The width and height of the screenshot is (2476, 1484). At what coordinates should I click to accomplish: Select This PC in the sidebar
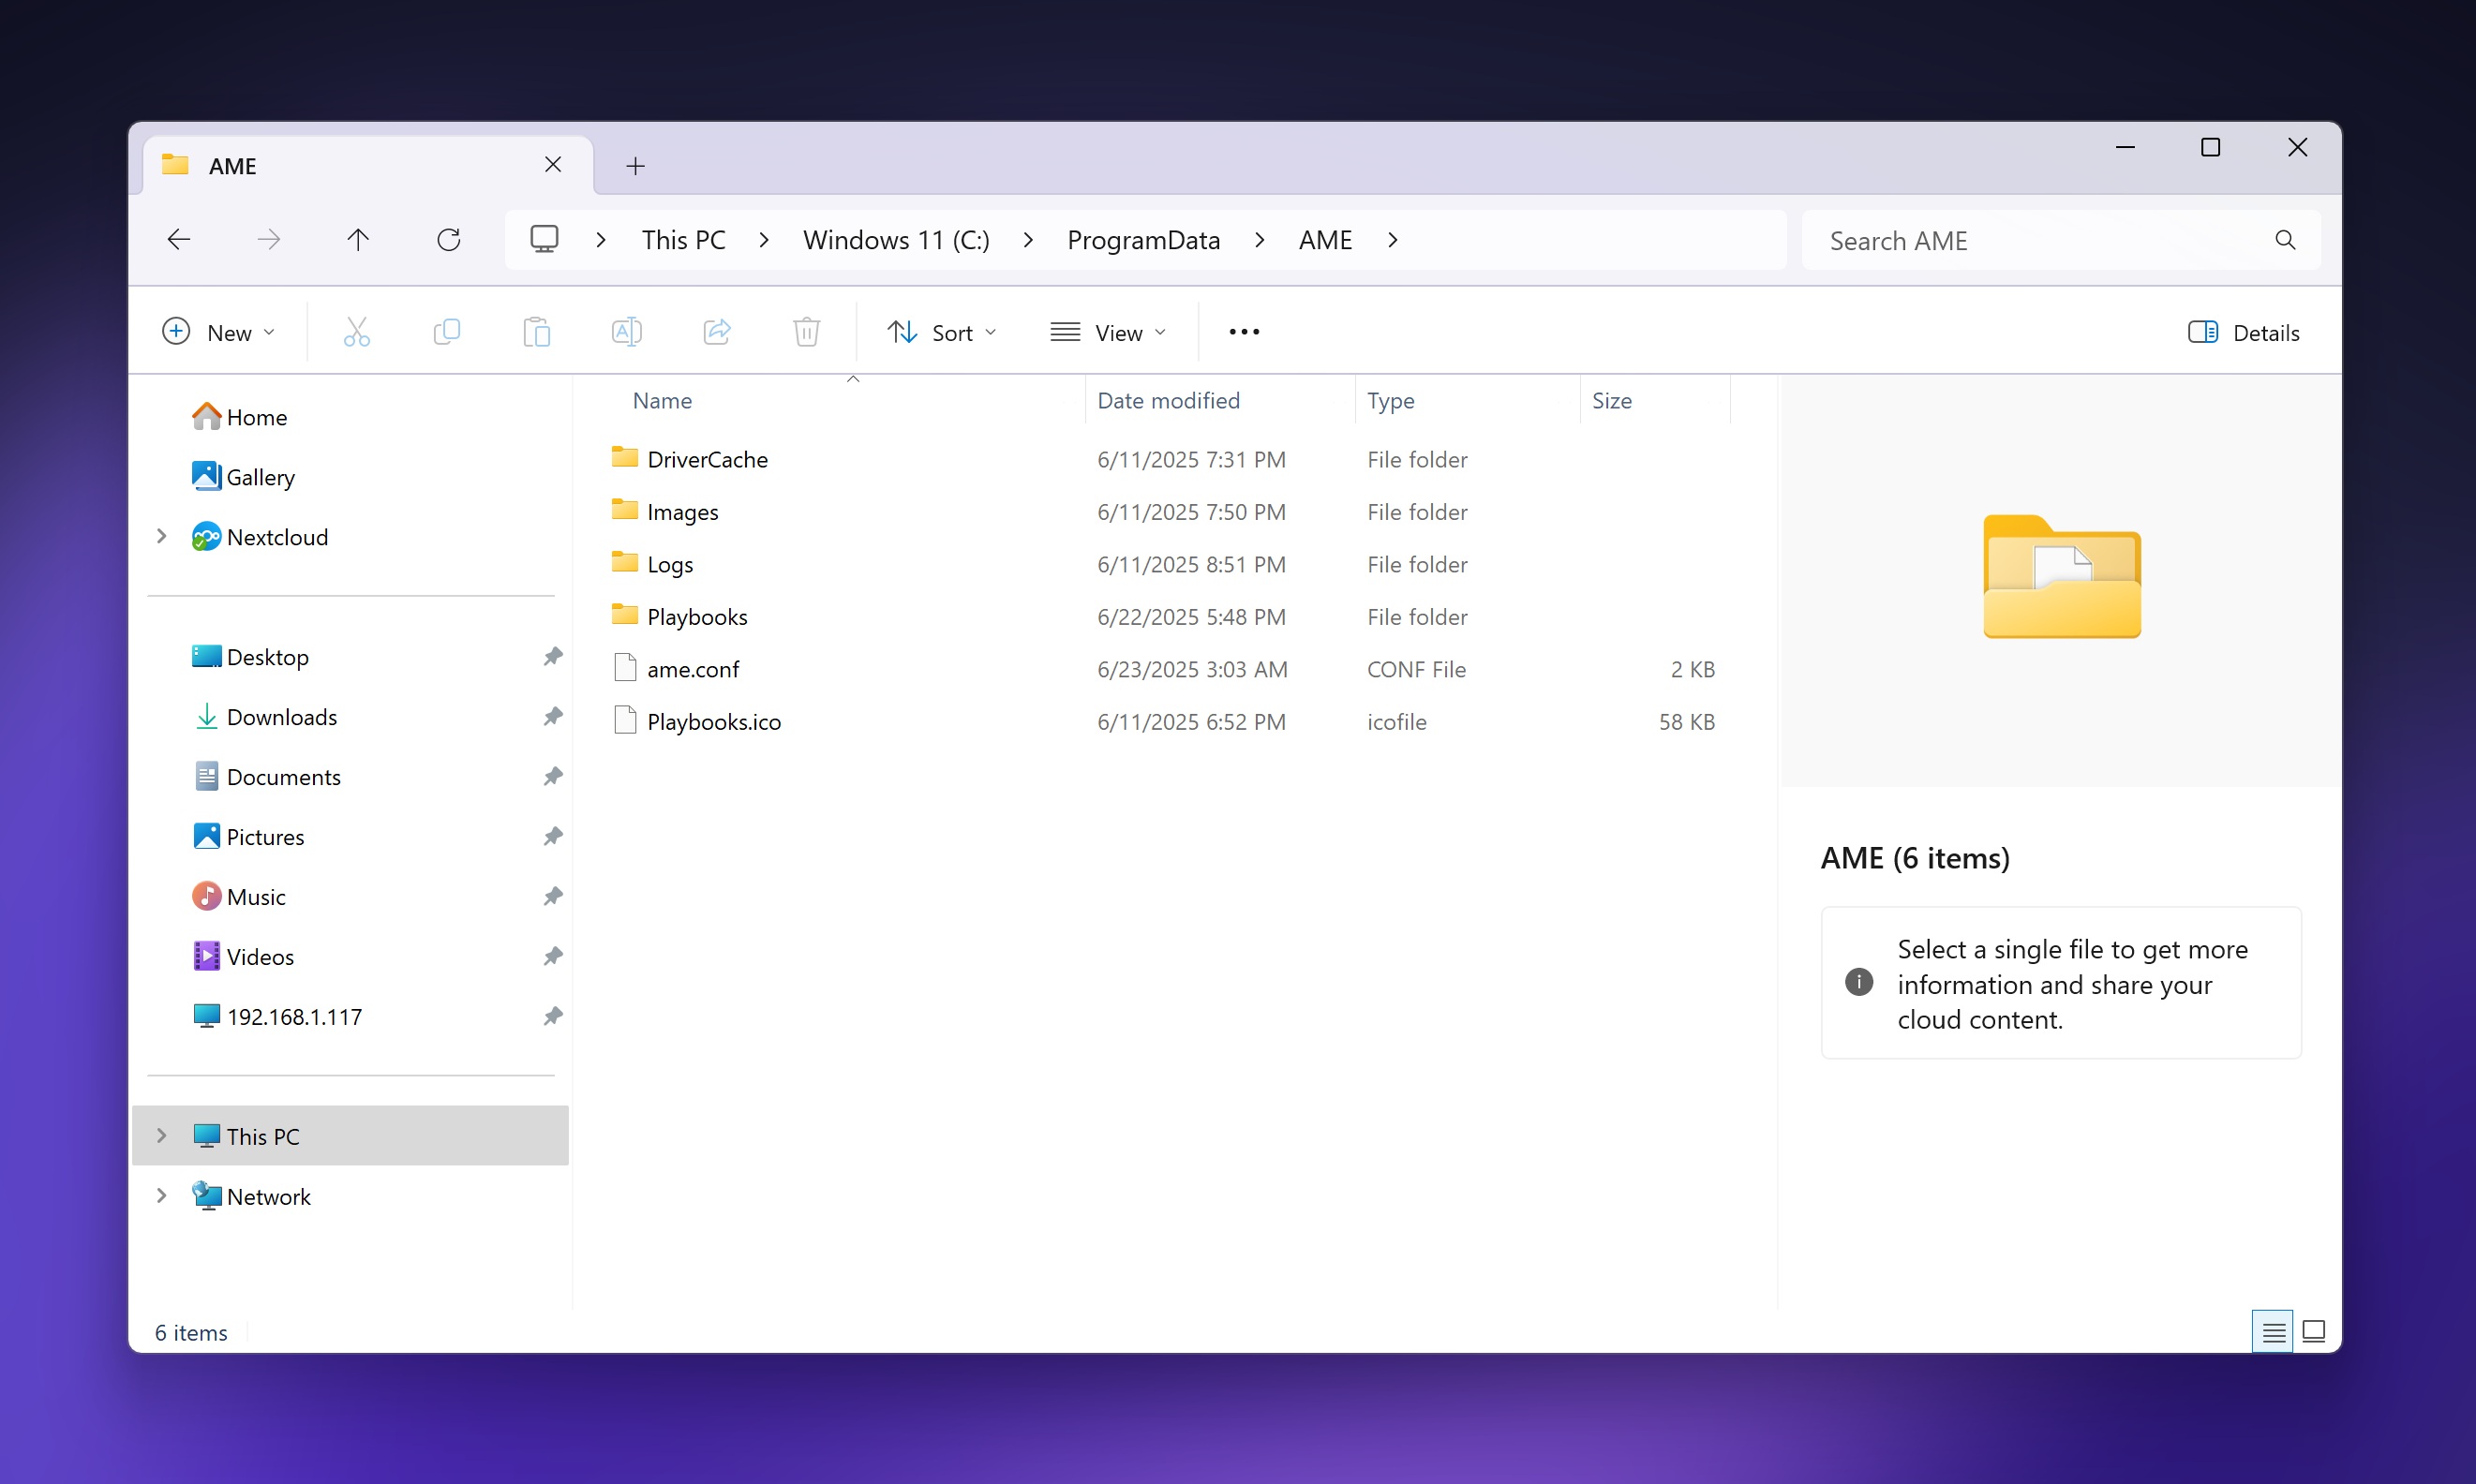[x=350, y=1136]
